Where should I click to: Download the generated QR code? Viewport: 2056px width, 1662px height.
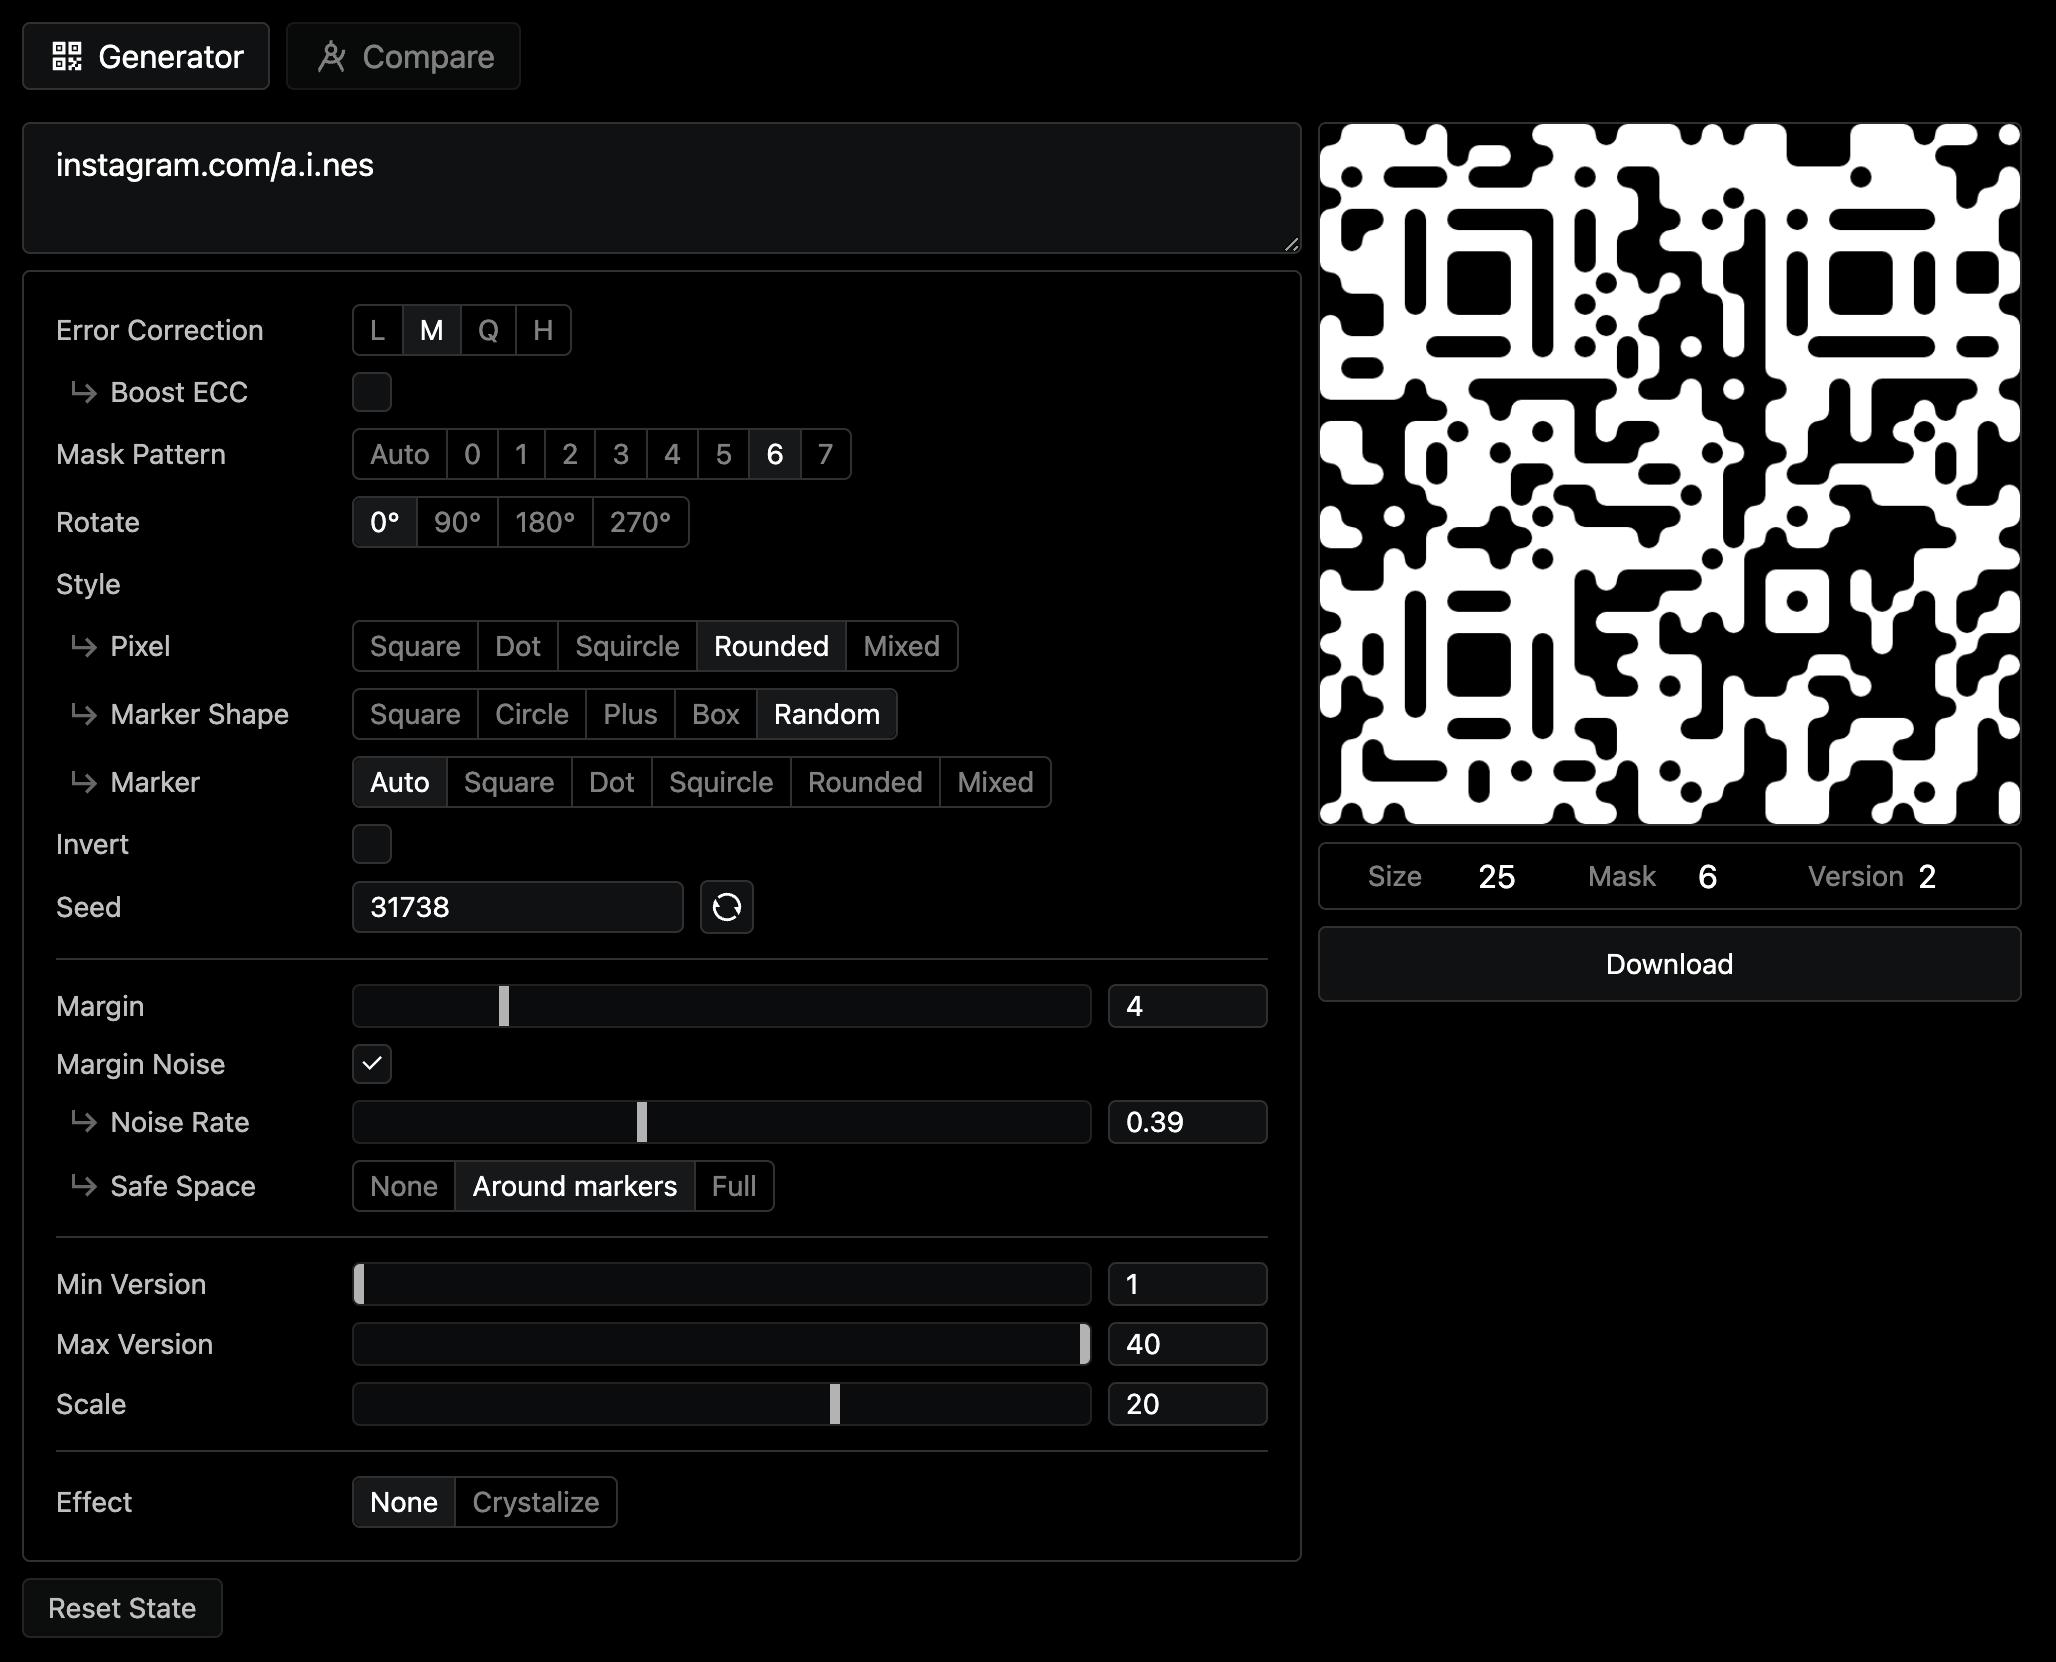(x=1669, y=963)
